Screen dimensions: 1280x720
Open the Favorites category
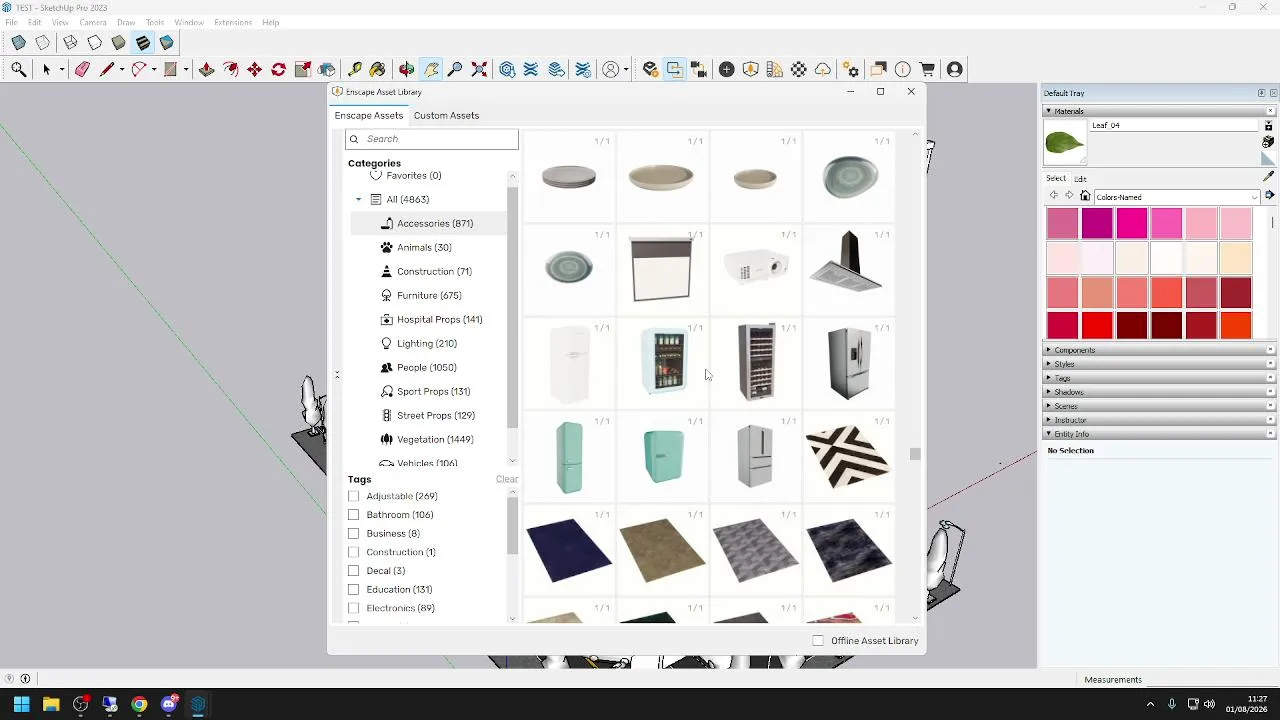click(405, 176)
